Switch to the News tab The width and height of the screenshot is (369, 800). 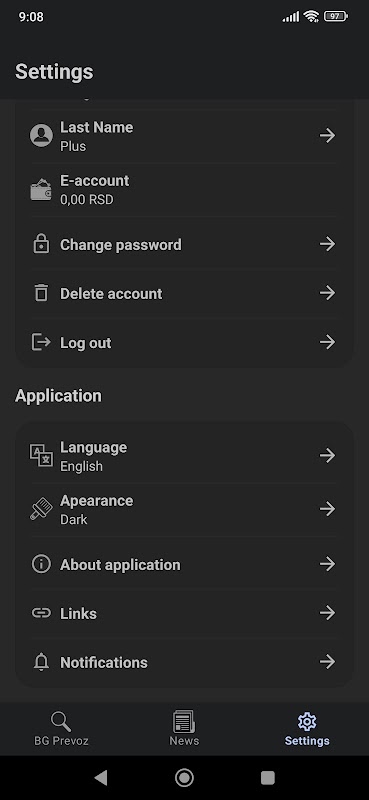click(184, 729)
